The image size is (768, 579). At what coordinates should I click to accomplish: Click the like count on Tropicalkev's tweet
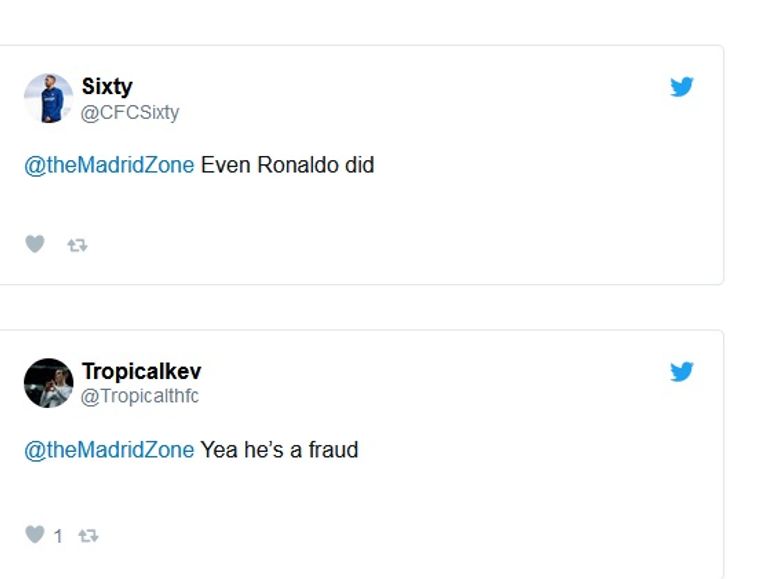tap(58, 536)
